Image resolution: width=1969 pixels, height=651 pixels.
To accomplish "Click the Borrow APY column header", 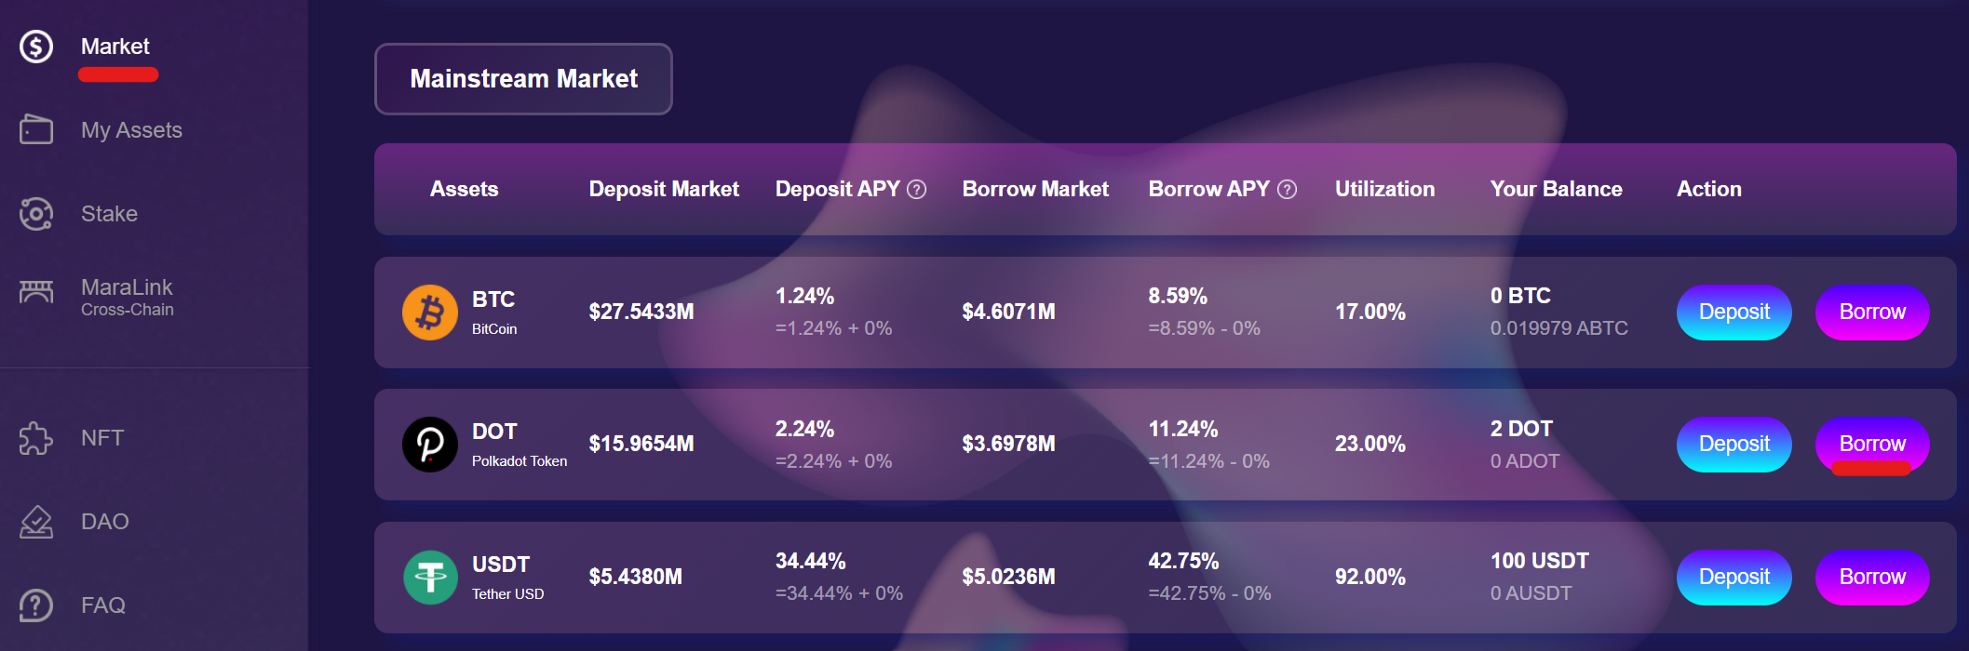I will click(1209, 189).
